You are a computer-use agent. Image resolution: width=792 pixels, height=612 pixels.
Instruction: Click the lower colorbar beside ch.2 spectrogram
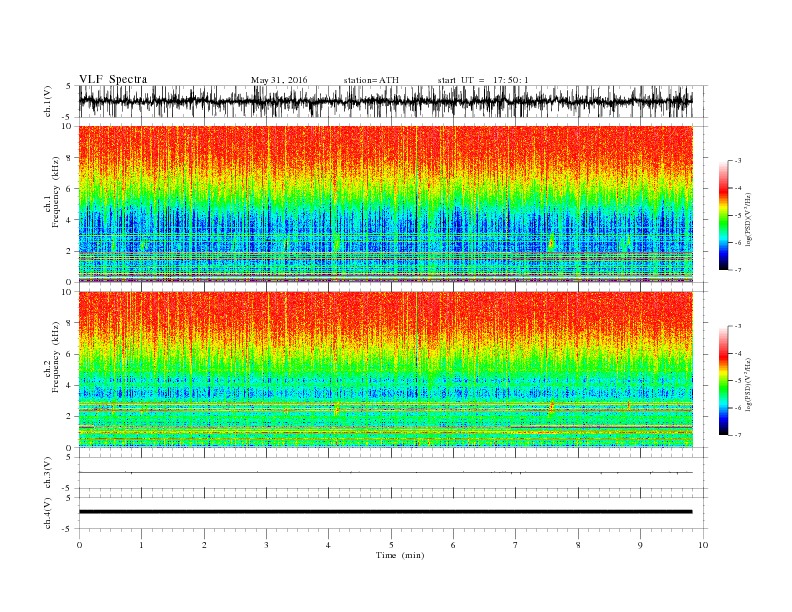tap(723, 381)
